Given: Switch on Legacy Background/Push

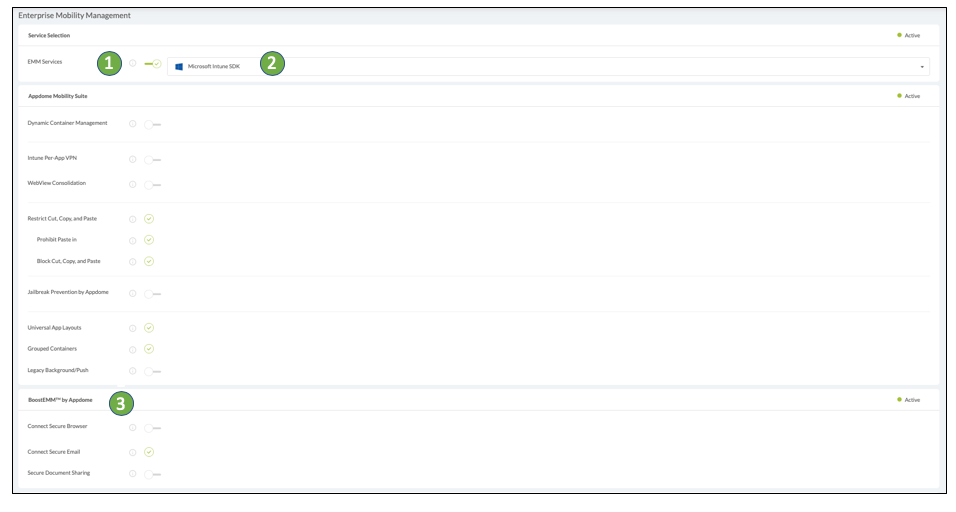Looking at the screenshot, I should [x=152, y=371].
